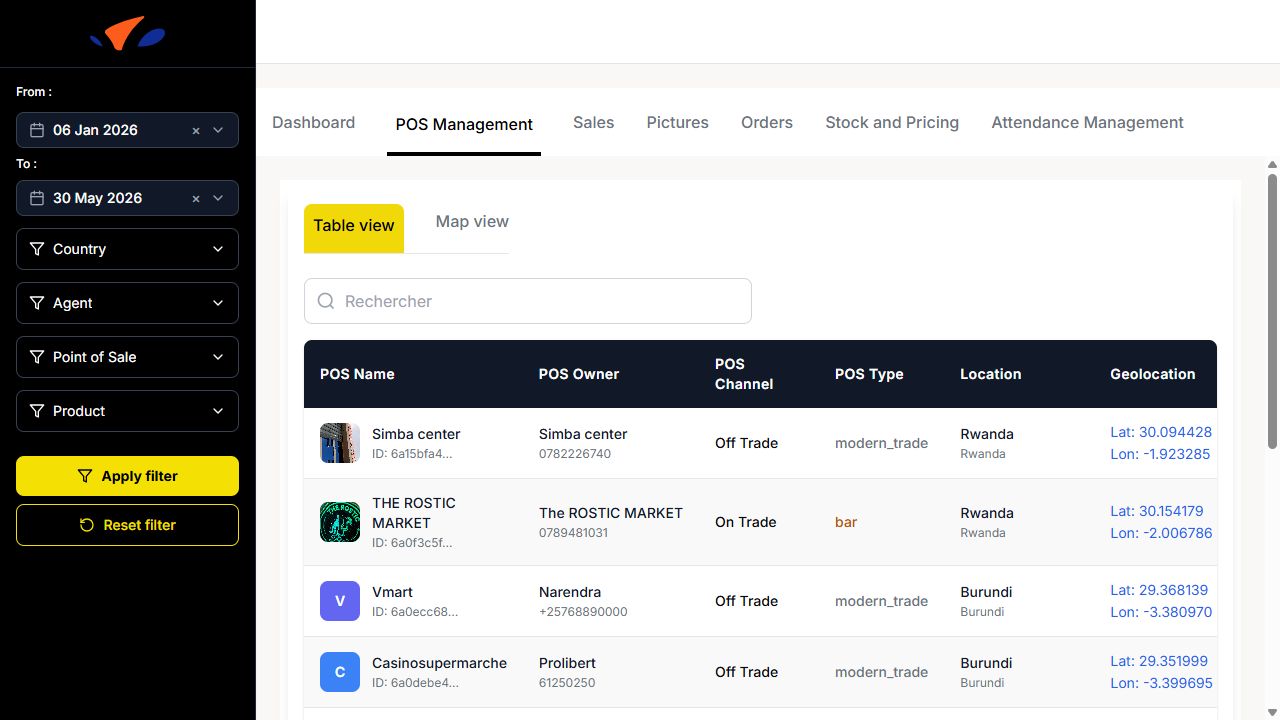This screenshot has width=1280, height=720.
Task: Expand the Agent filter chevron
Action: click(x=218, y=303)
